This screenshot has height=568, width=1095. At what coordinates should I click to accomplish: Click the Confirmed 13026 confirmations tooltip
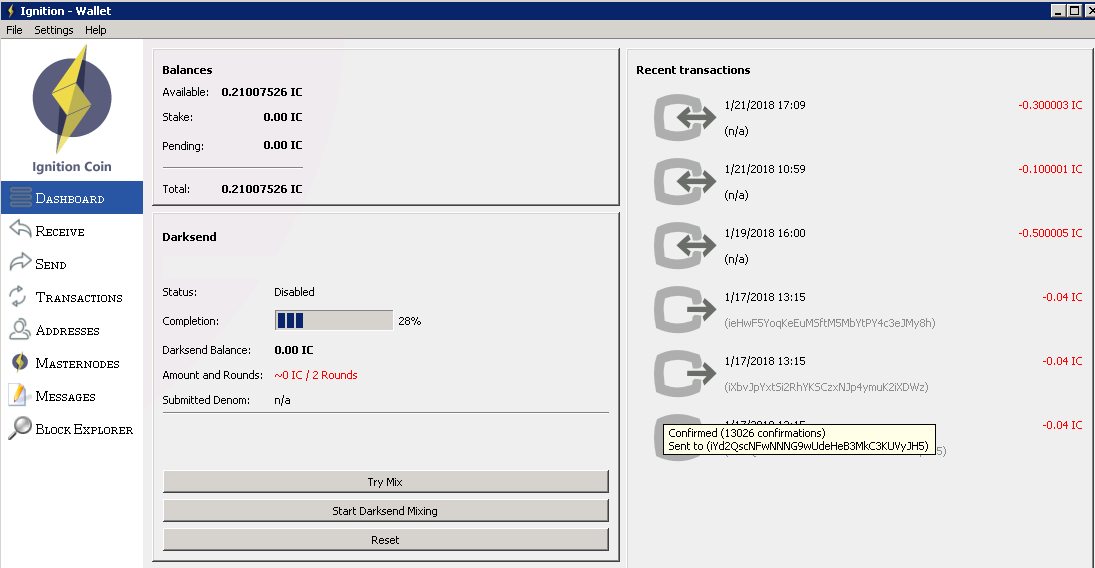point(799,439)
